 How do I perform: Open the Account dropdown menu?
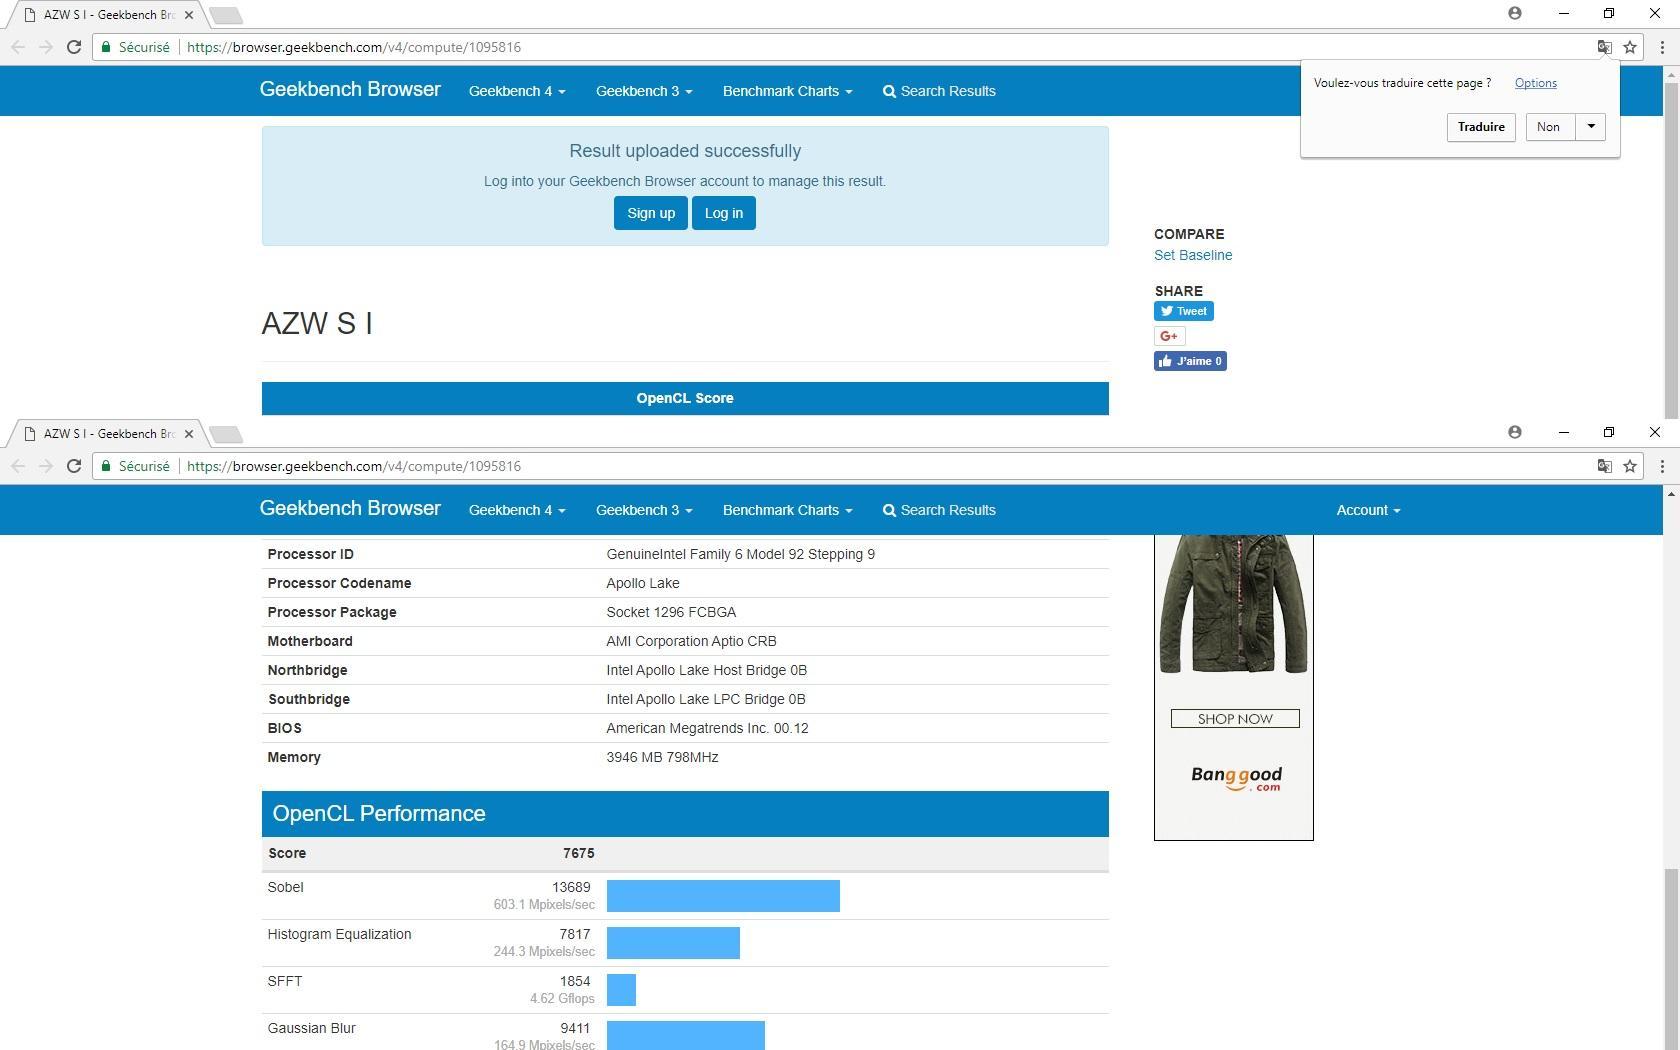(x=1367, y=510)
